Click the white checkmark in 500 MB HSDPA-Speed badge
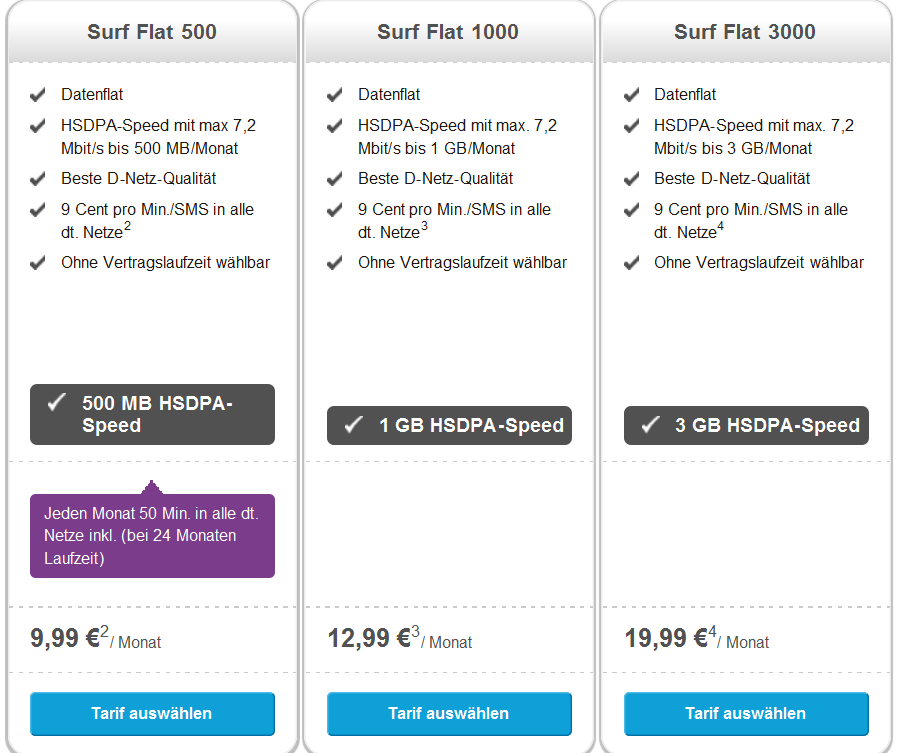This screenshot has width=906, height=753. [x=57, y=404]
